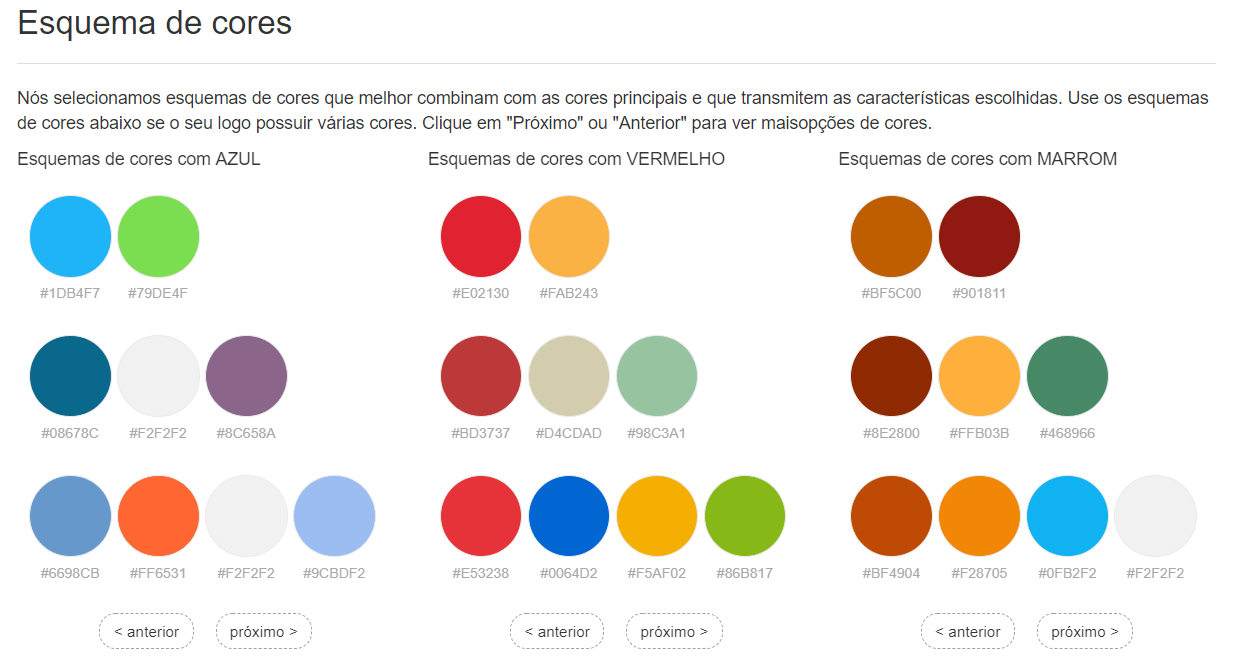The width and height of the screenshot is (1248, 660).
Task: Select the green #79DE4F swatch
Action: [x=158, y=236]
